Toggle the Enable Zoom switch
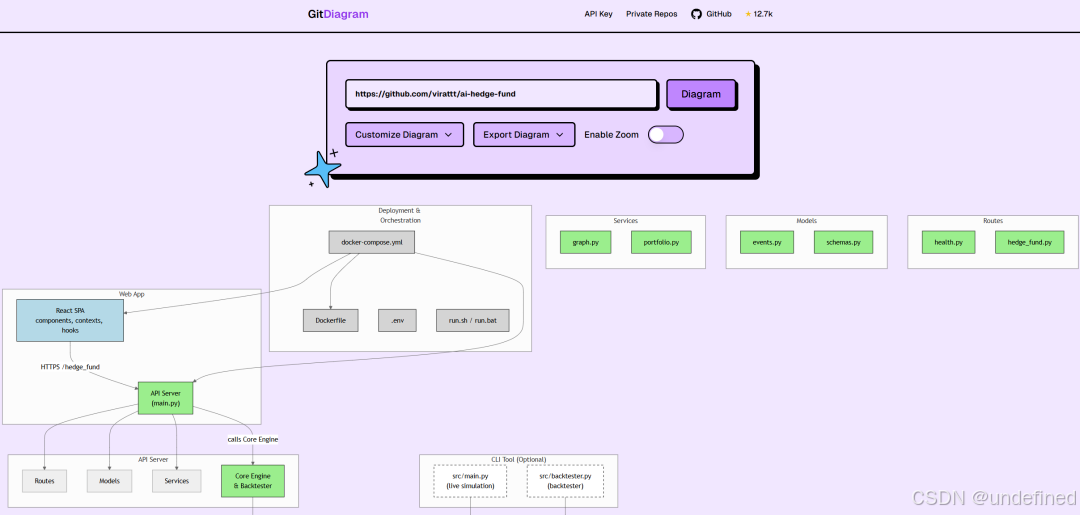The width and height of the screenshot is (1080, 515). click(665, 135)
